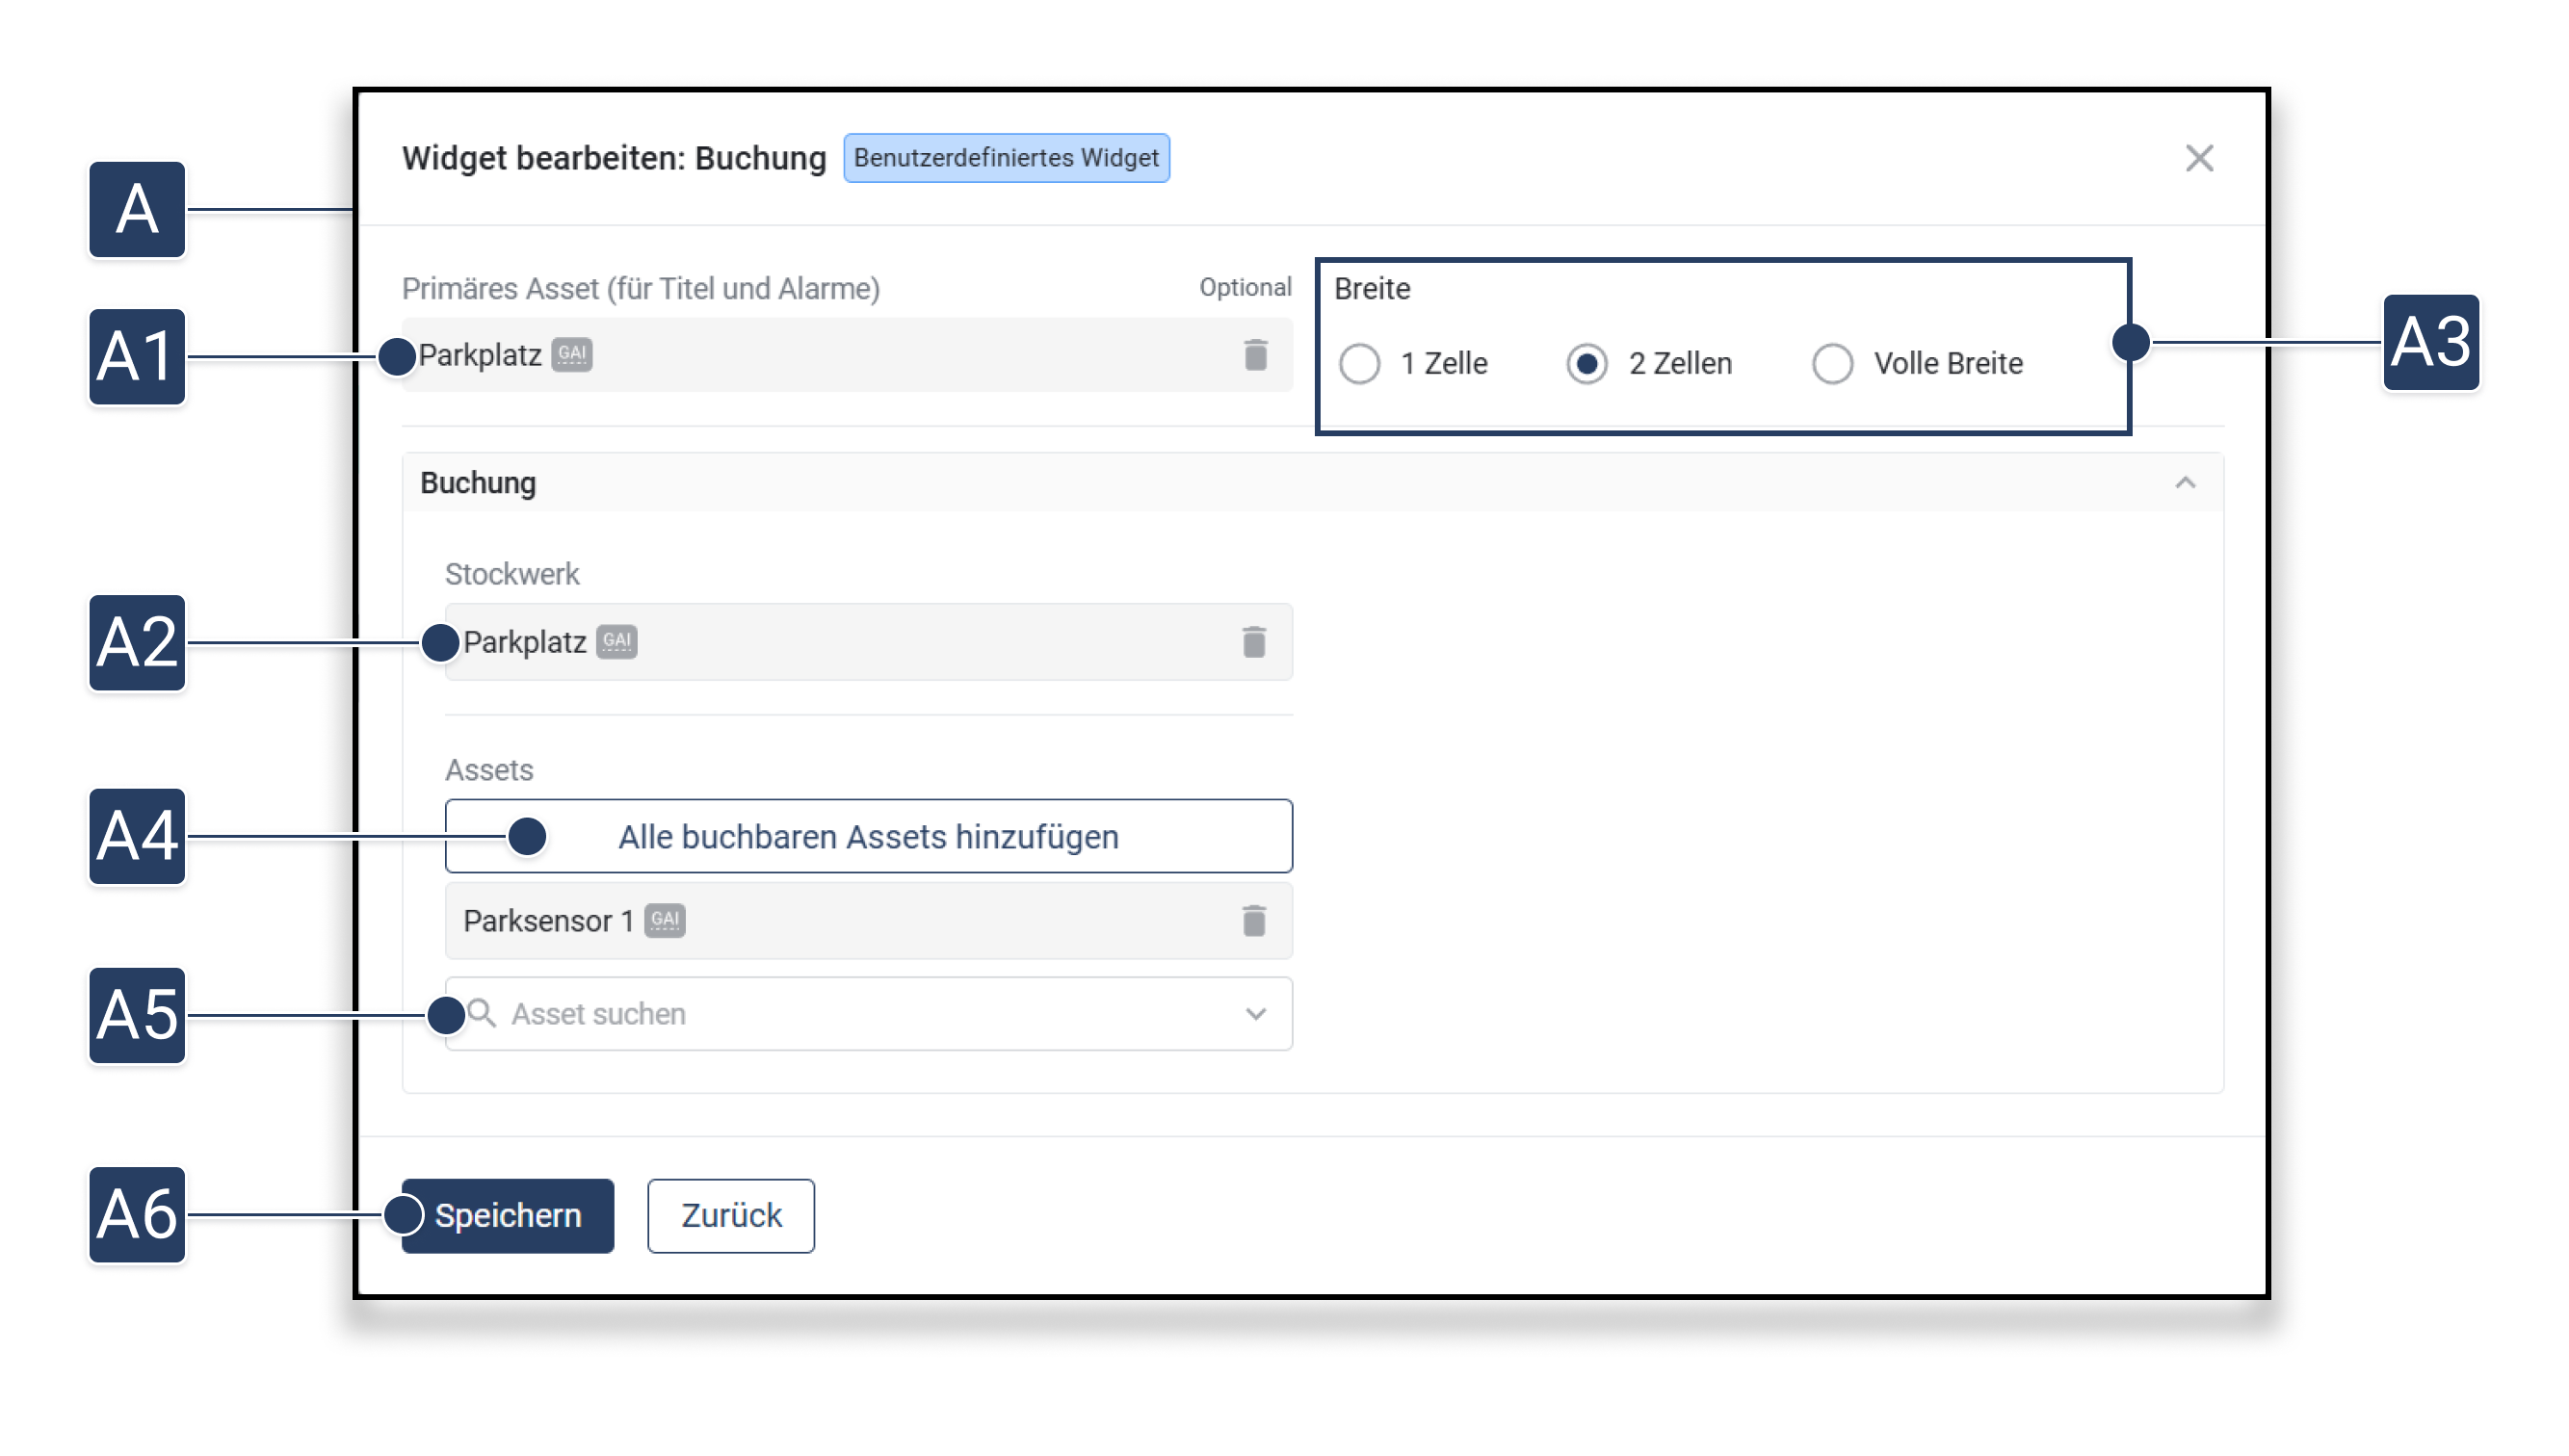Click the search magnifier icon

[483, 1013]
